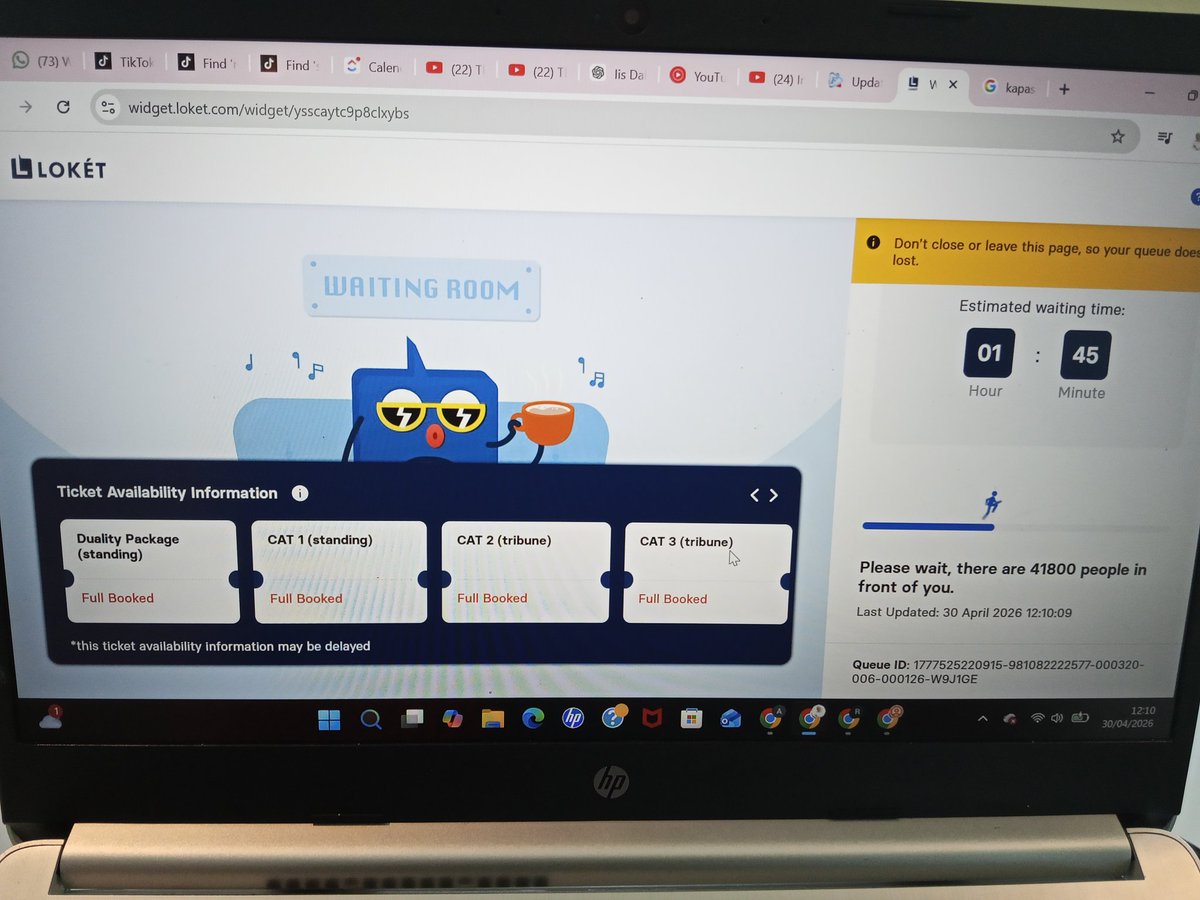Click the warning info icon in yellow banner
This screenshot has height=900, width=1200.
[x=873, y=243]
